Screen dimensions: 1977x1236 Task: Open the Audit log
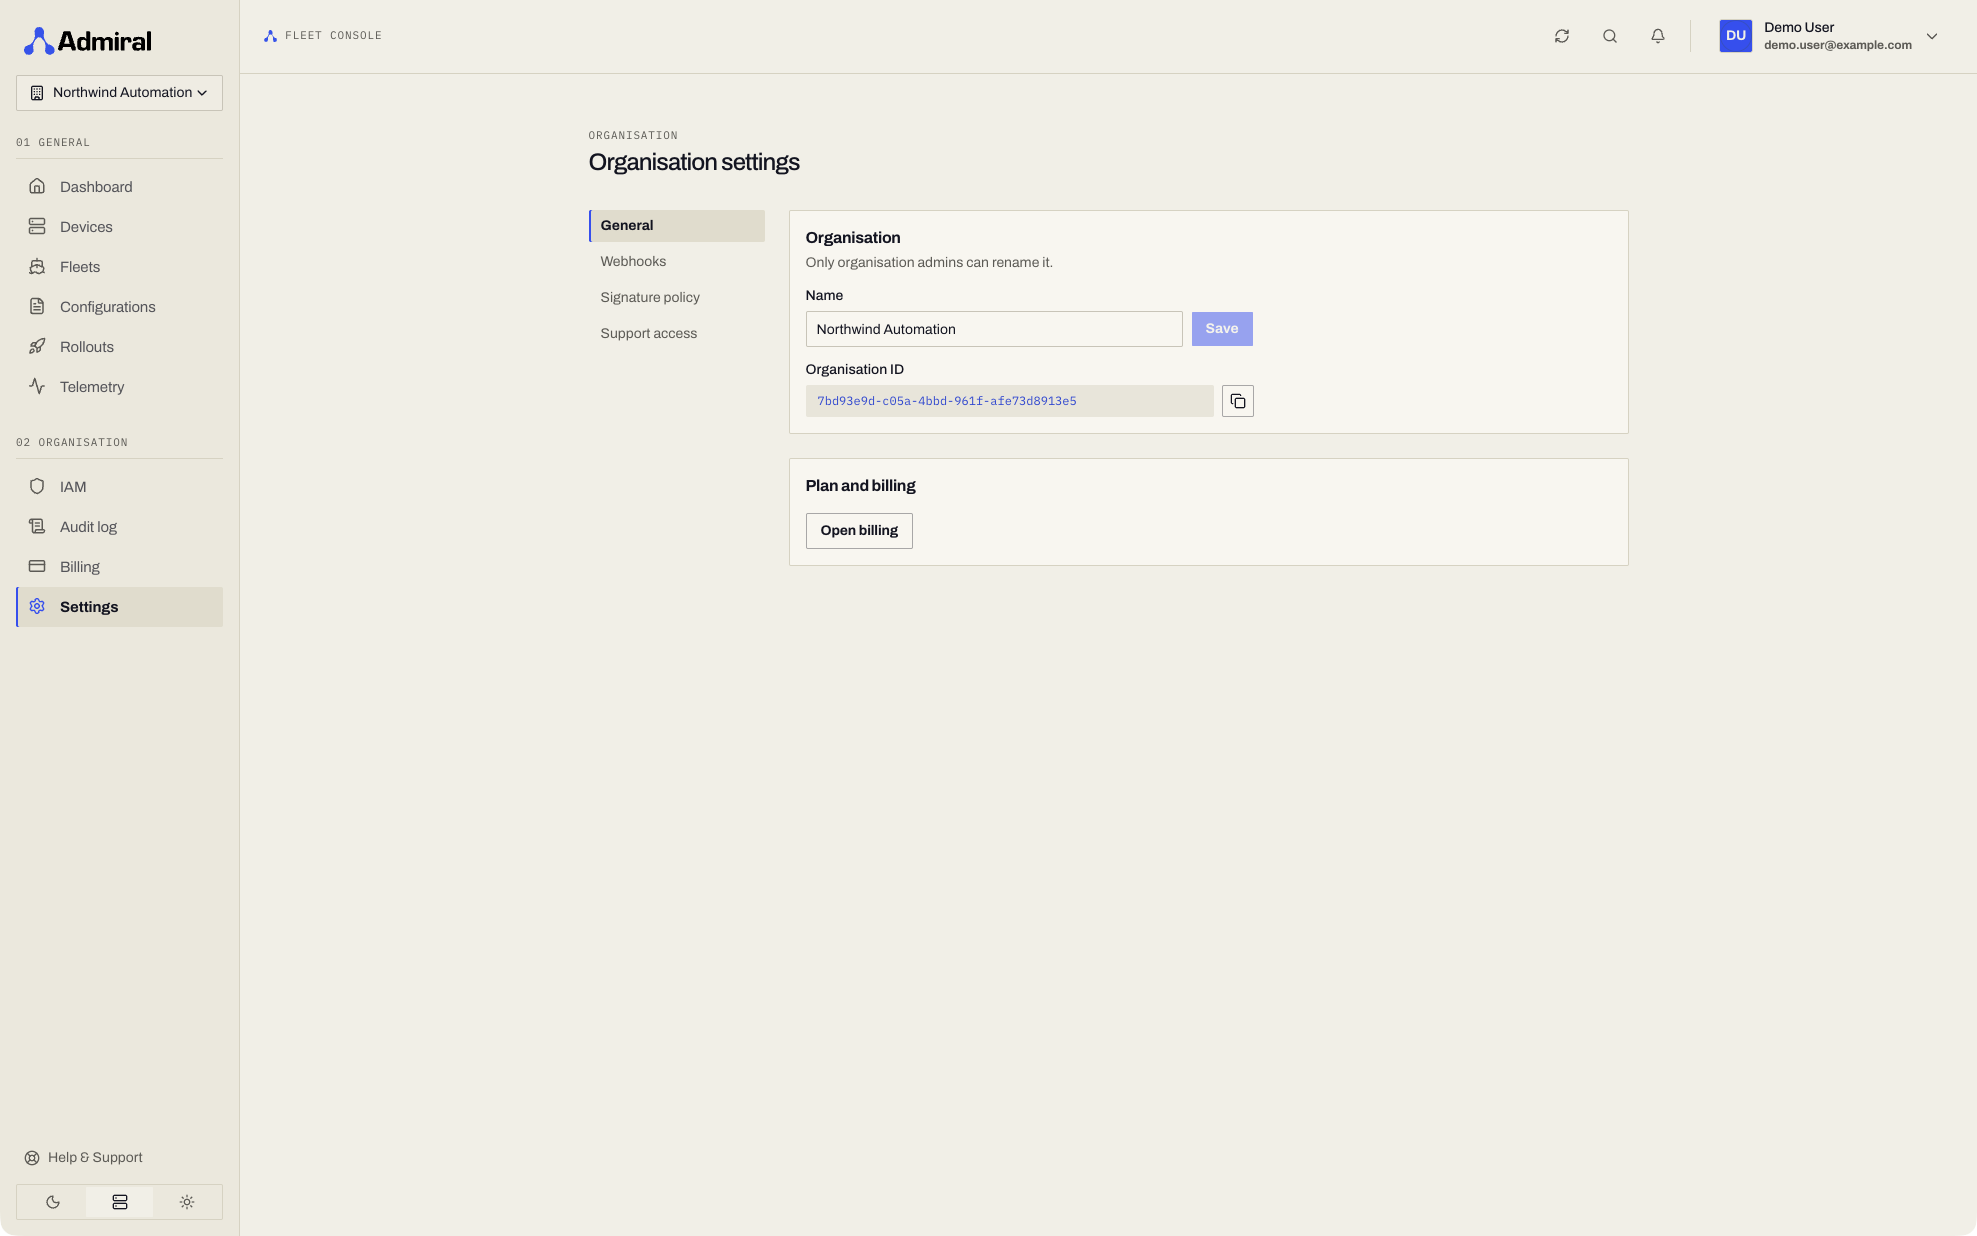119,527
